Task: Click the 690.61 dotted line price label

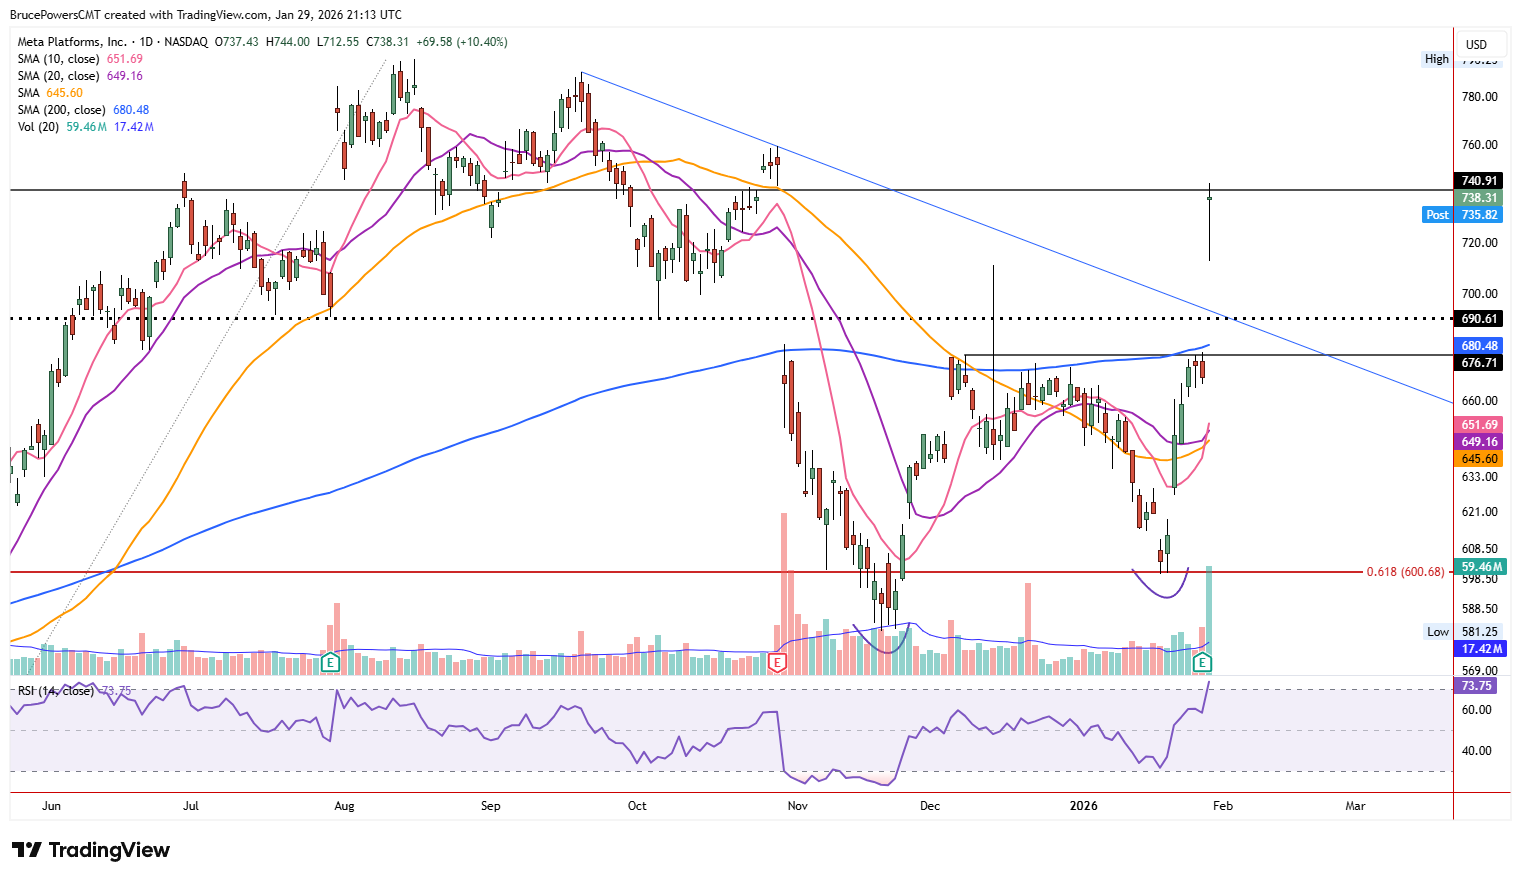Action: click(x=1479, y=319)
